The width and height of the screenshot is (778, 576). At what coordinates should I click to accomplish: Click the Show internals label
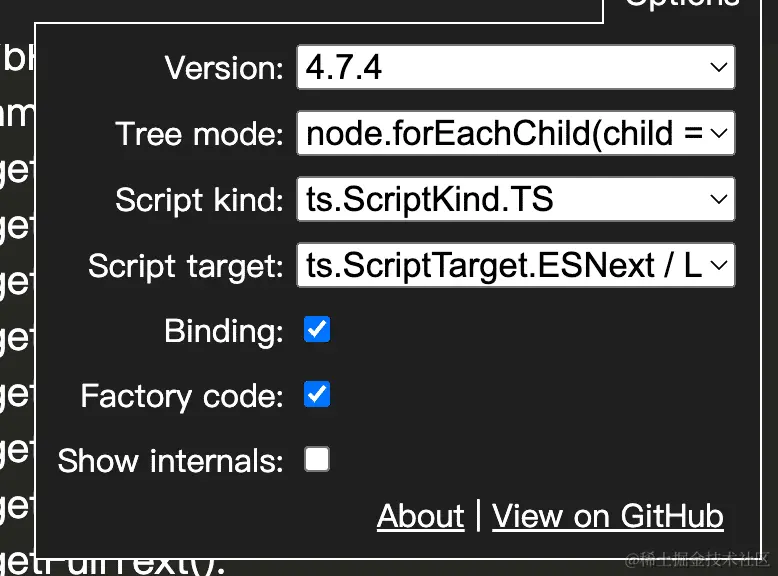point(171,461)
